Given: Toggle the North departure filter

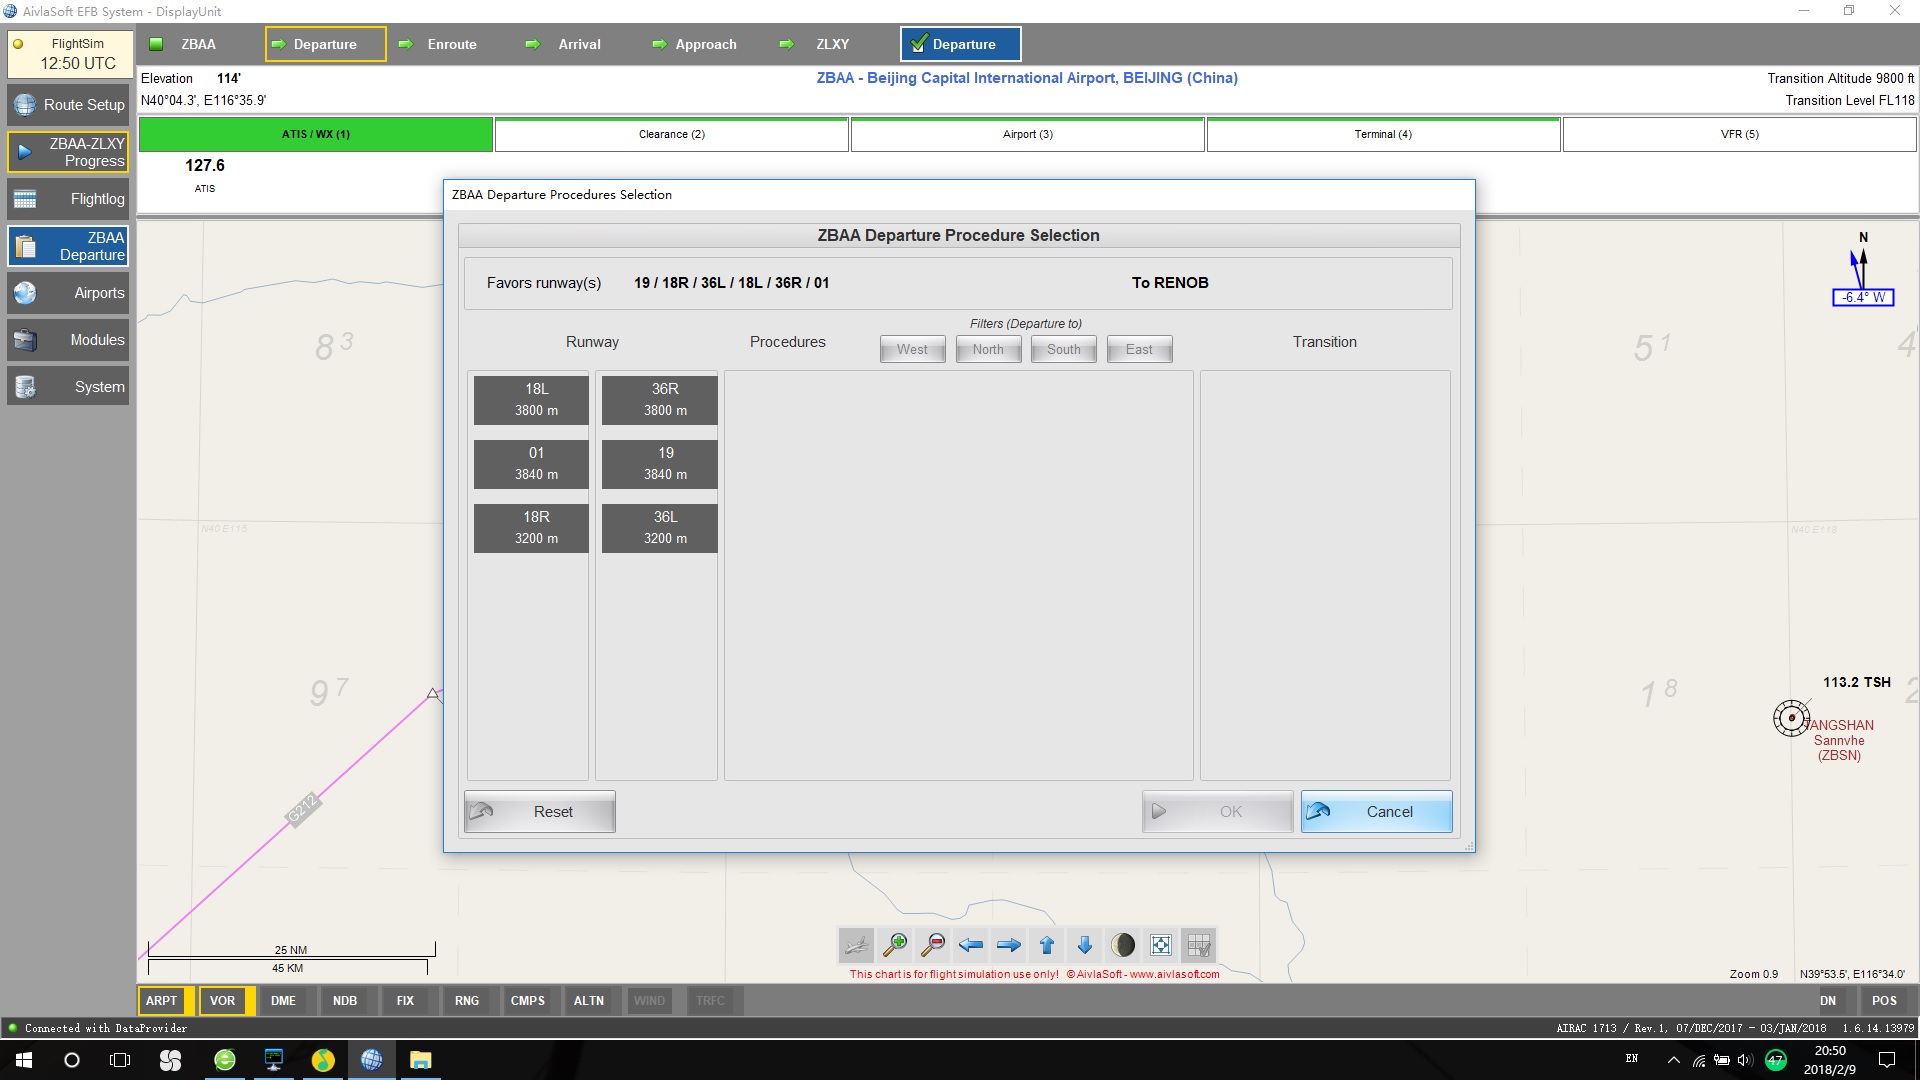Looking at the screenshot, I should click(x=988, y=348).
